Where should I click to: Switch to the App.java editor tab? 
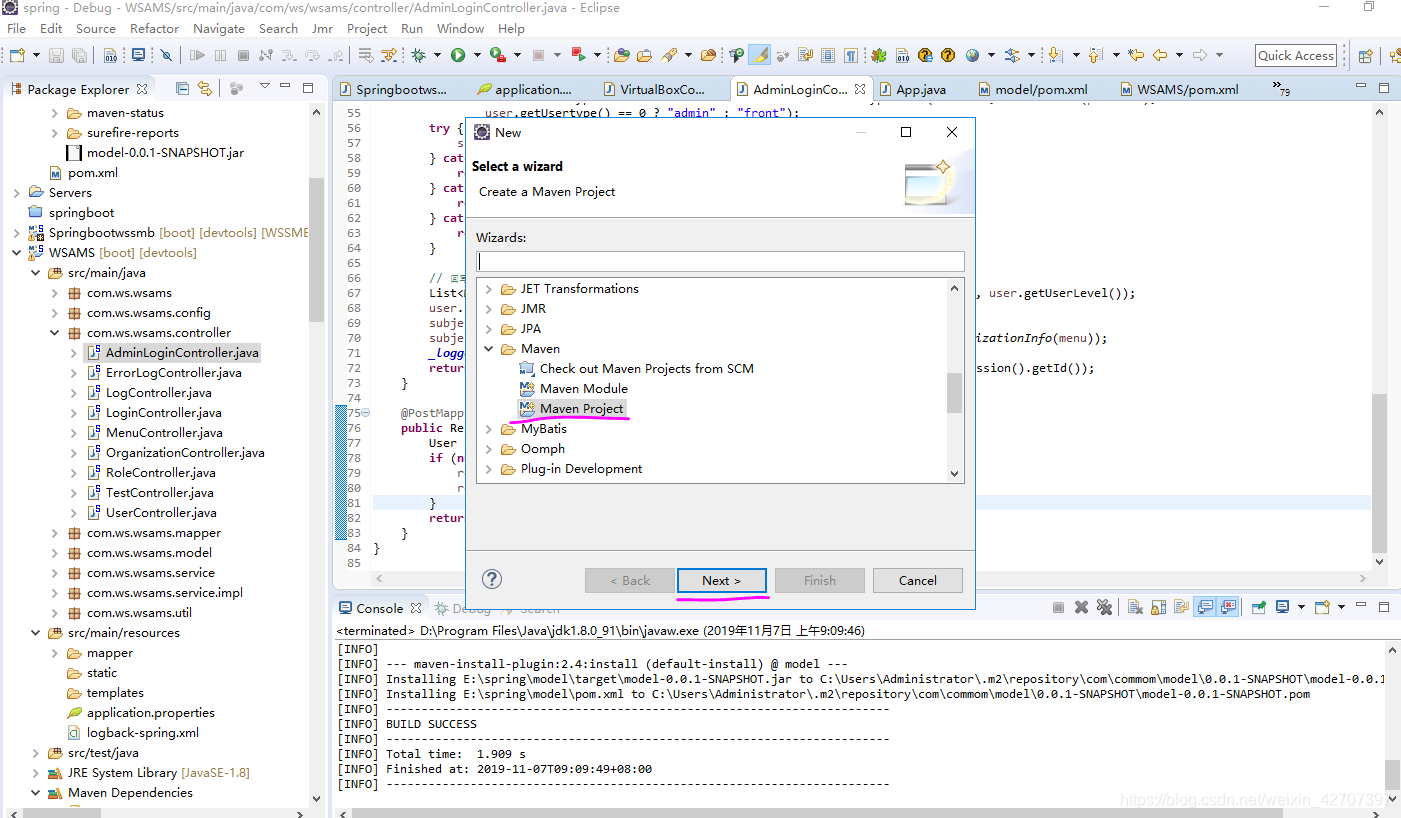(921, 89)
